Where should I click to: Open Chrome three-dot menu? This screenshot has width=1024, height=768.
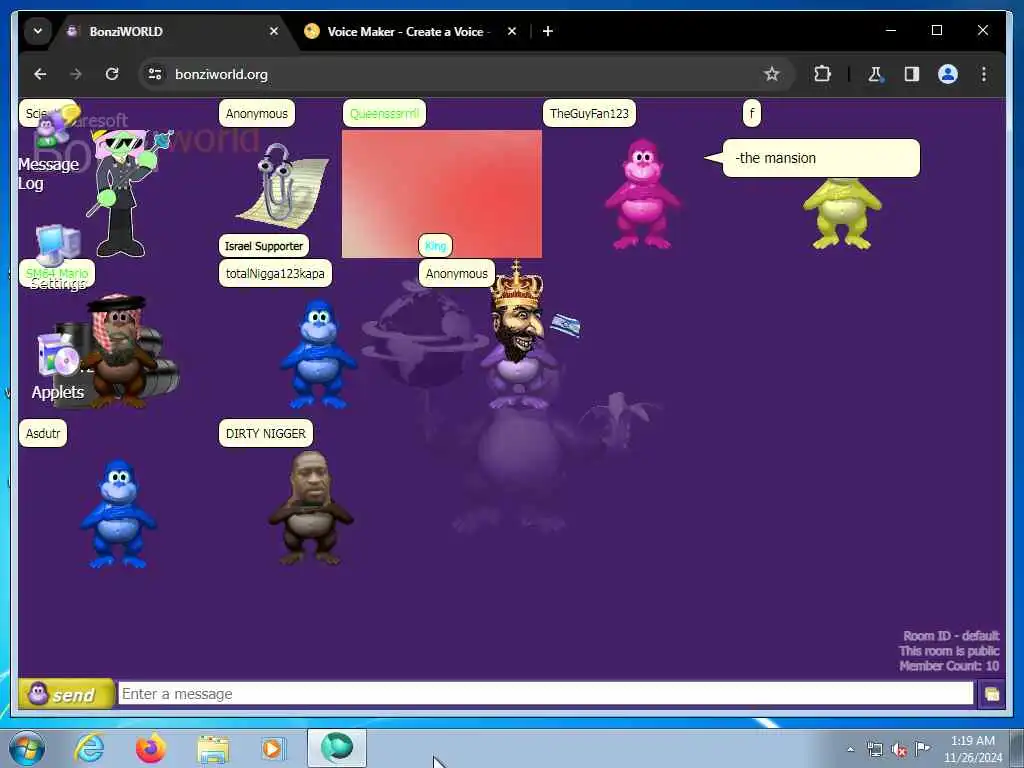984,74
